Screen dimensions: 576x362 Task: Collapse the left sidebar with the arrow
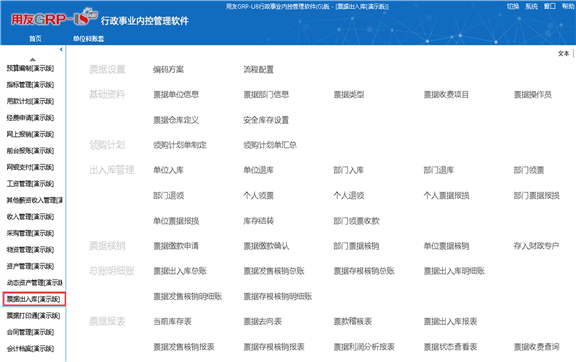point(61,49)
